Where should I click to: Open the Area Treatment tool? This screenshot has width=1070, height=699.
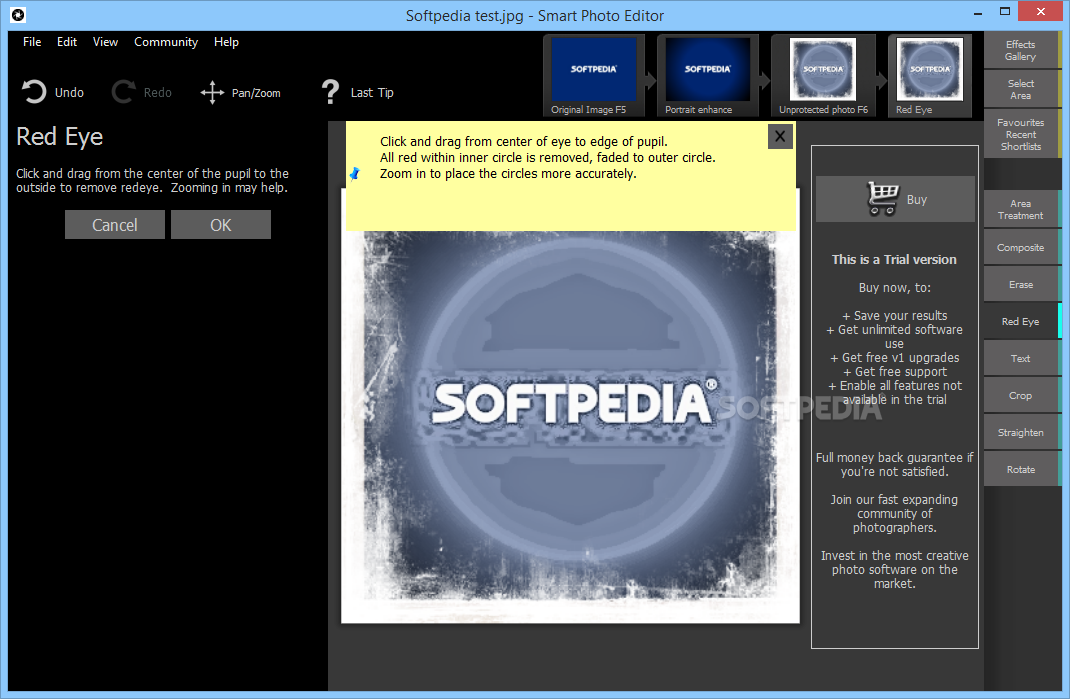(1021, 210)
